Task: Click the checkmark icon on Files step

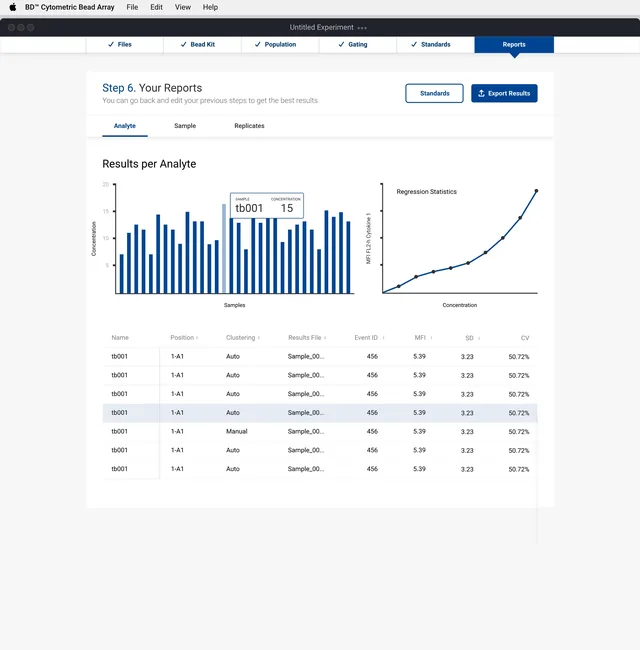Action: [111, 44]
